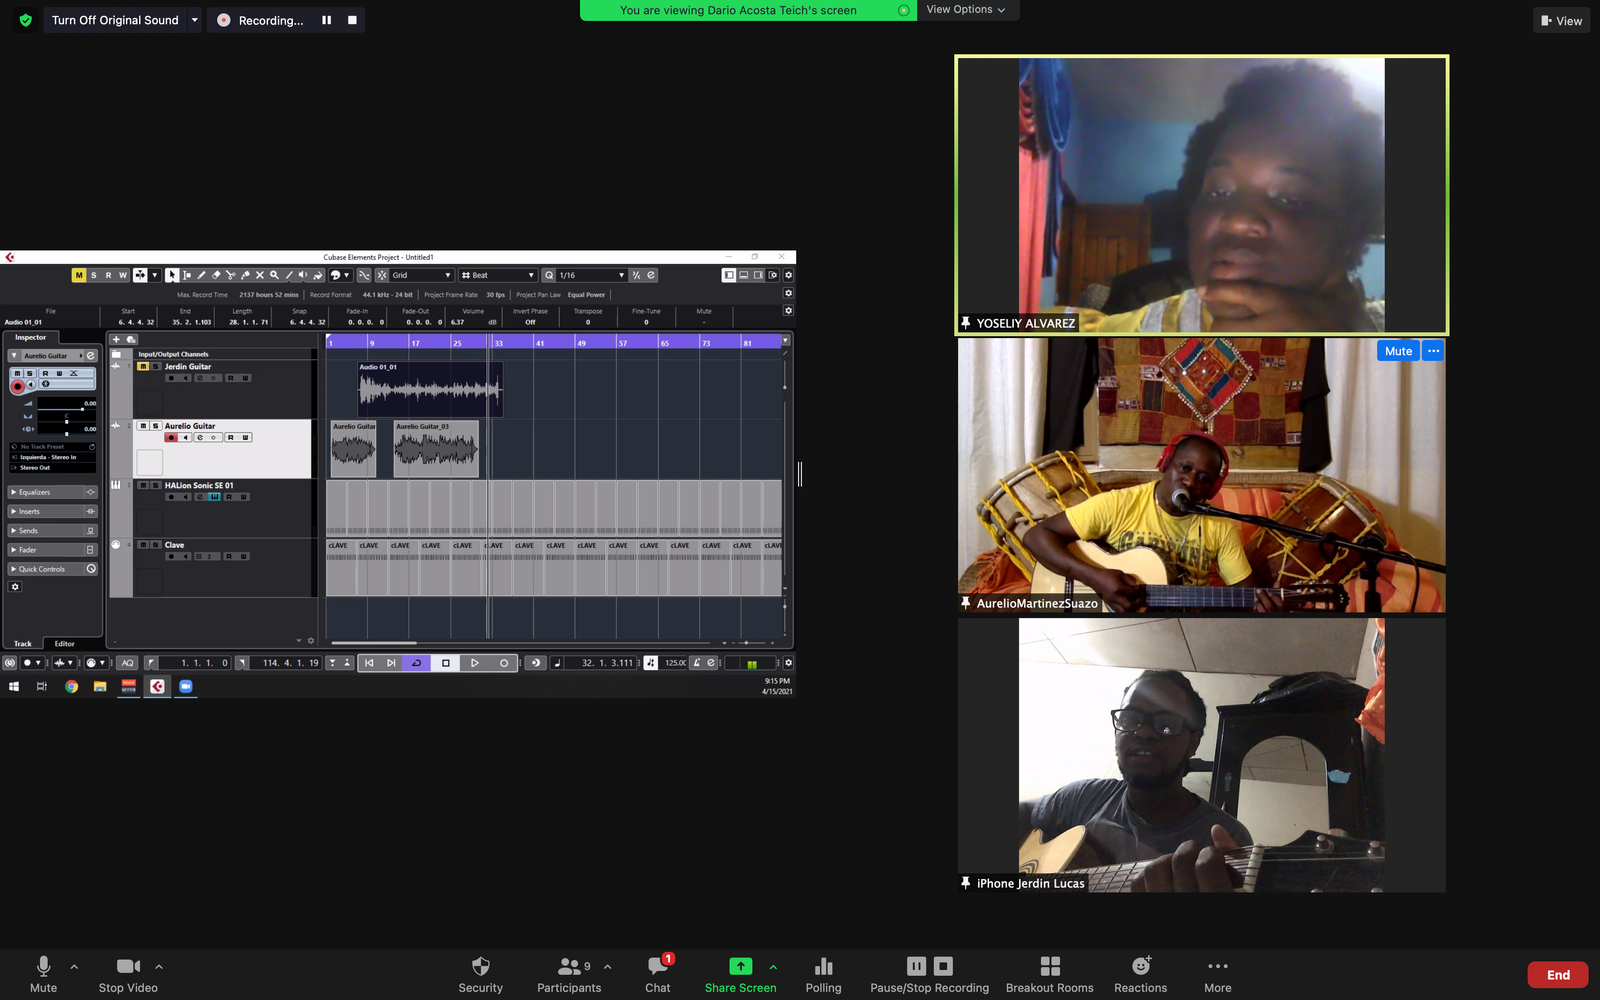Open the 1/16 quantize preset dropdown

tap(591, 275)
